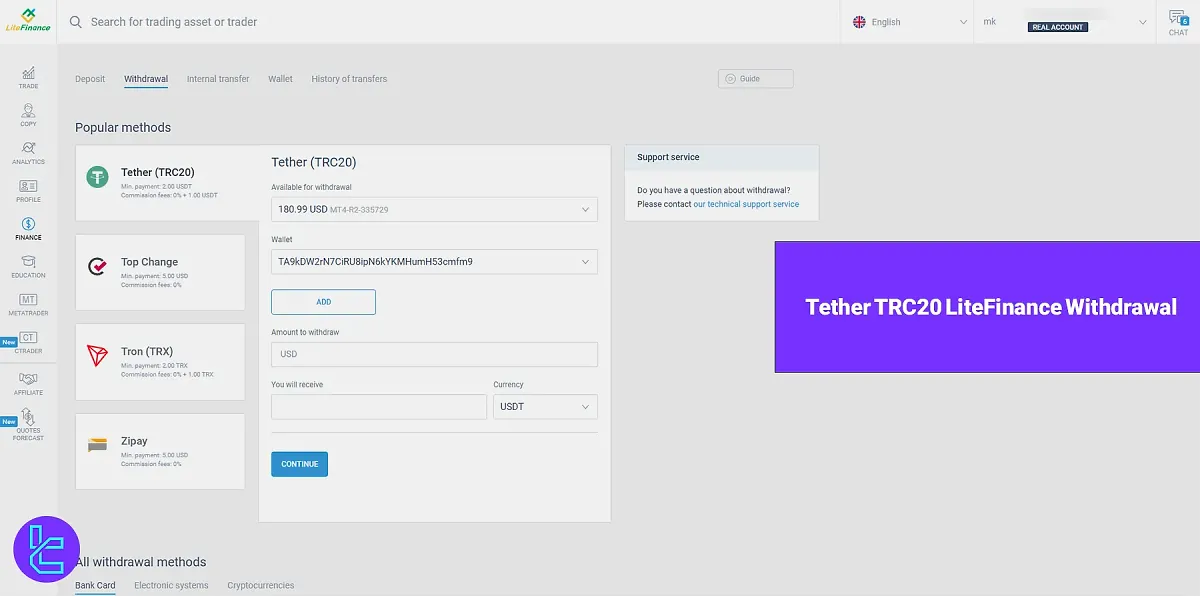This screenshot has height=596, width=1200.
Task: Click the CONTINUE button
Action: click(x=299, y=463)
